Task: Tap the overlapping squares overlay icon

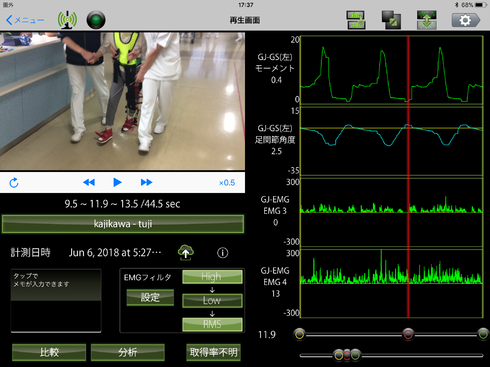Action: click(391, 20)
